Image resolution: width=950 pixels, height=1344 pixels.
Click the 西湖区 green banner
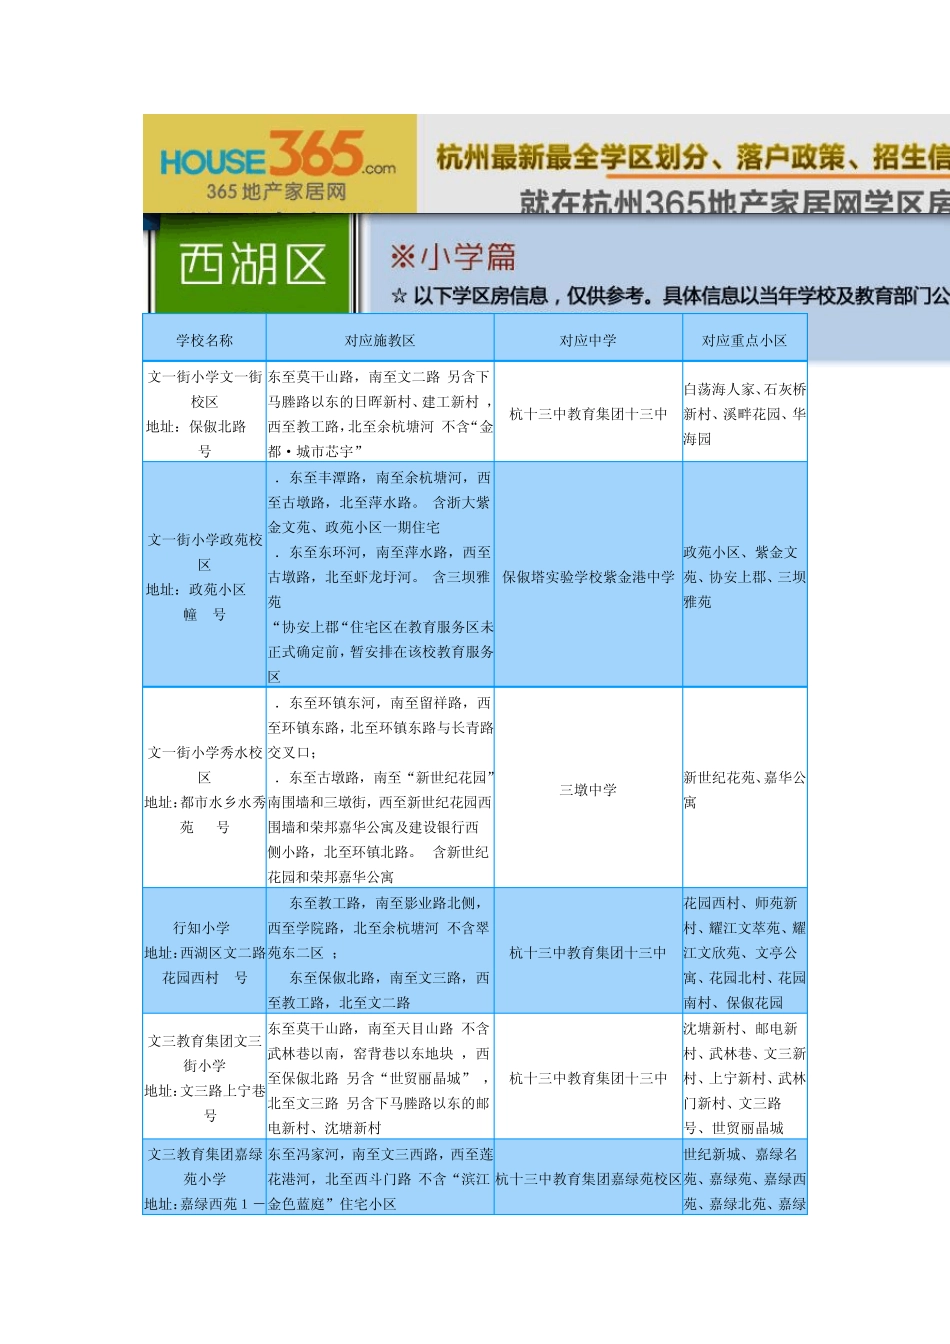(x=252, y=265)
